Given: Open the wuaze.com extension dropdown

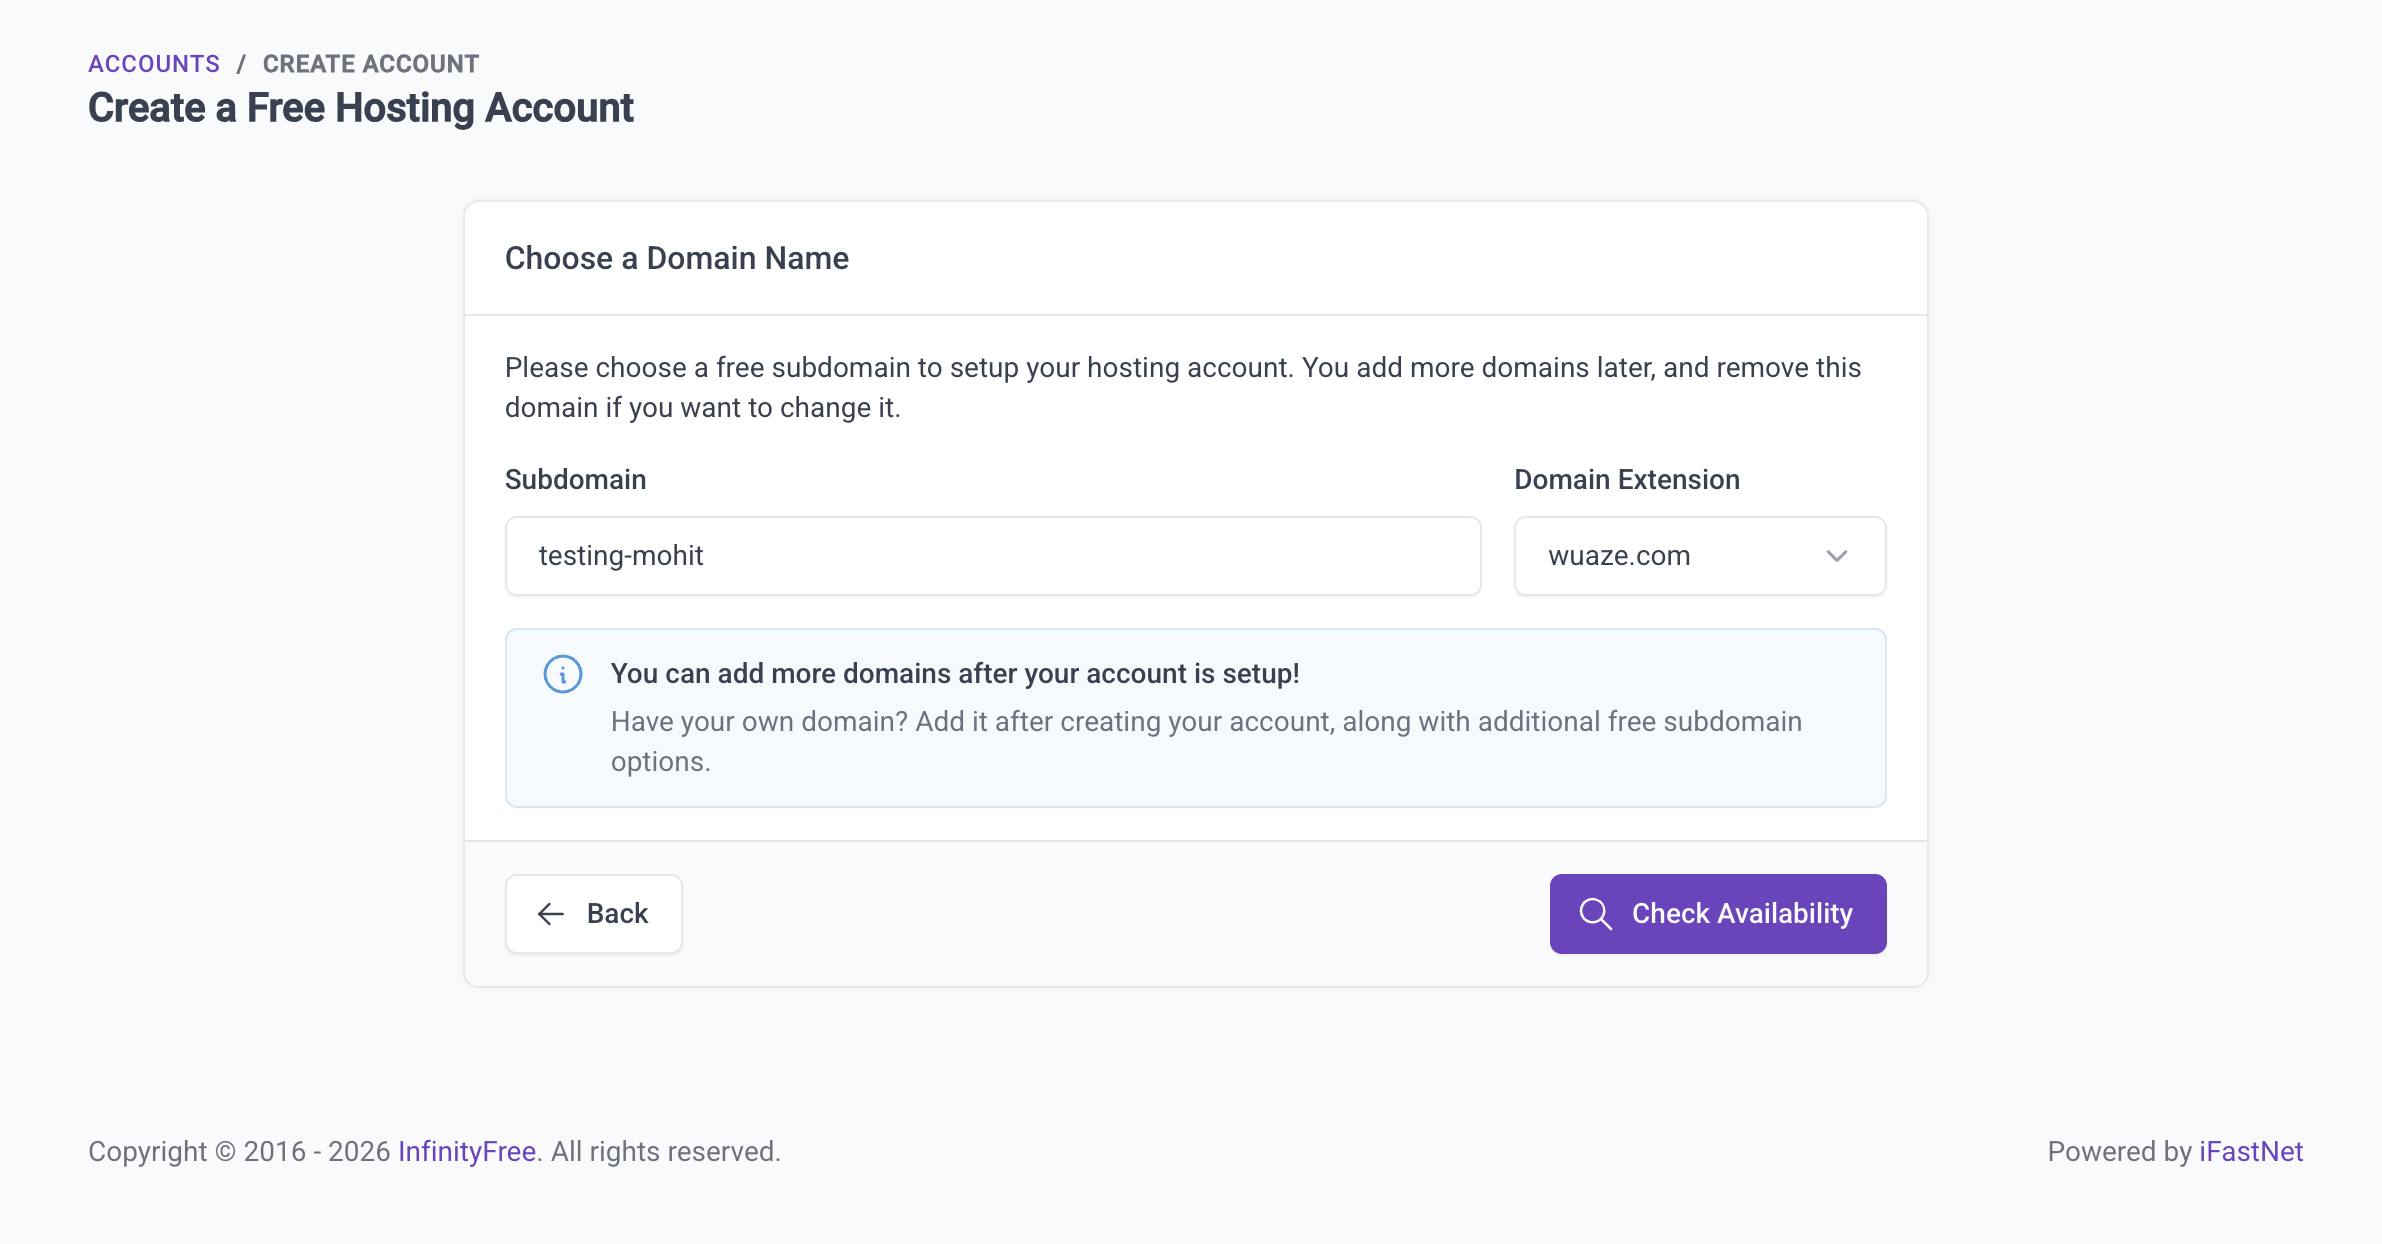Looking at the screenshot, I should click(x=1698, y=556).
